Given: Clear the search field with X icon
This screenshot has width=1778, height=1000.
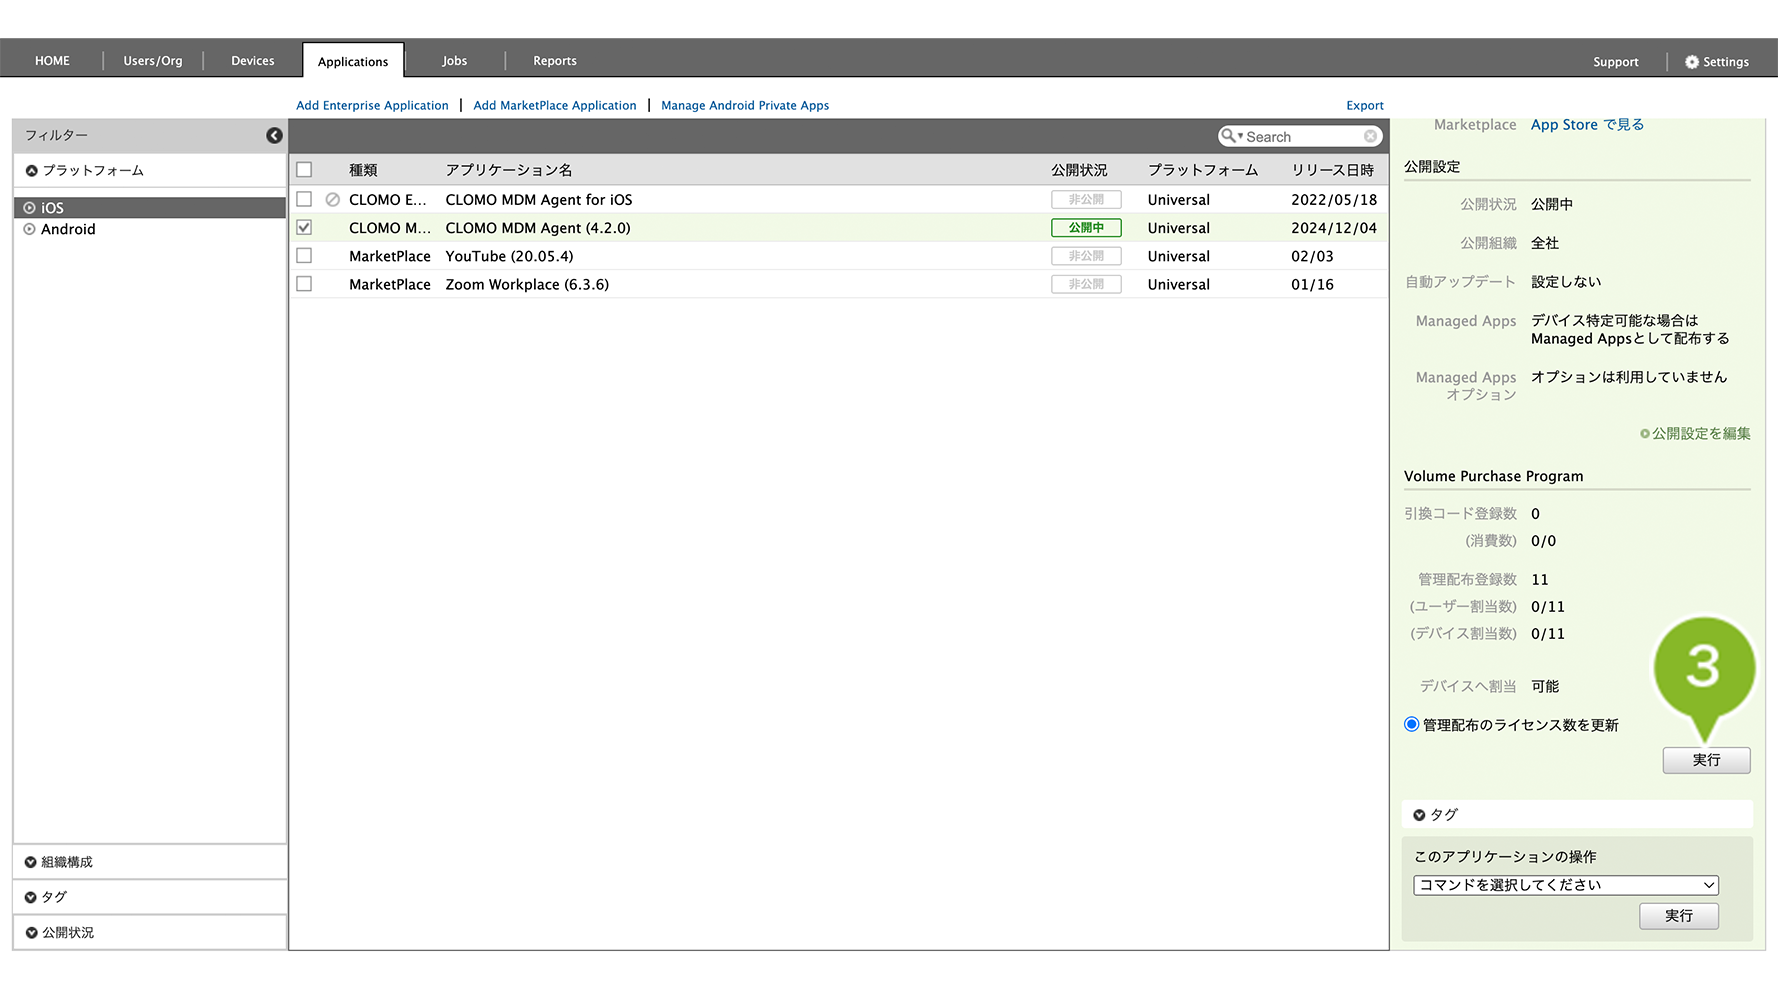Looking at the screenshot, I should [x=1370, y=136].
